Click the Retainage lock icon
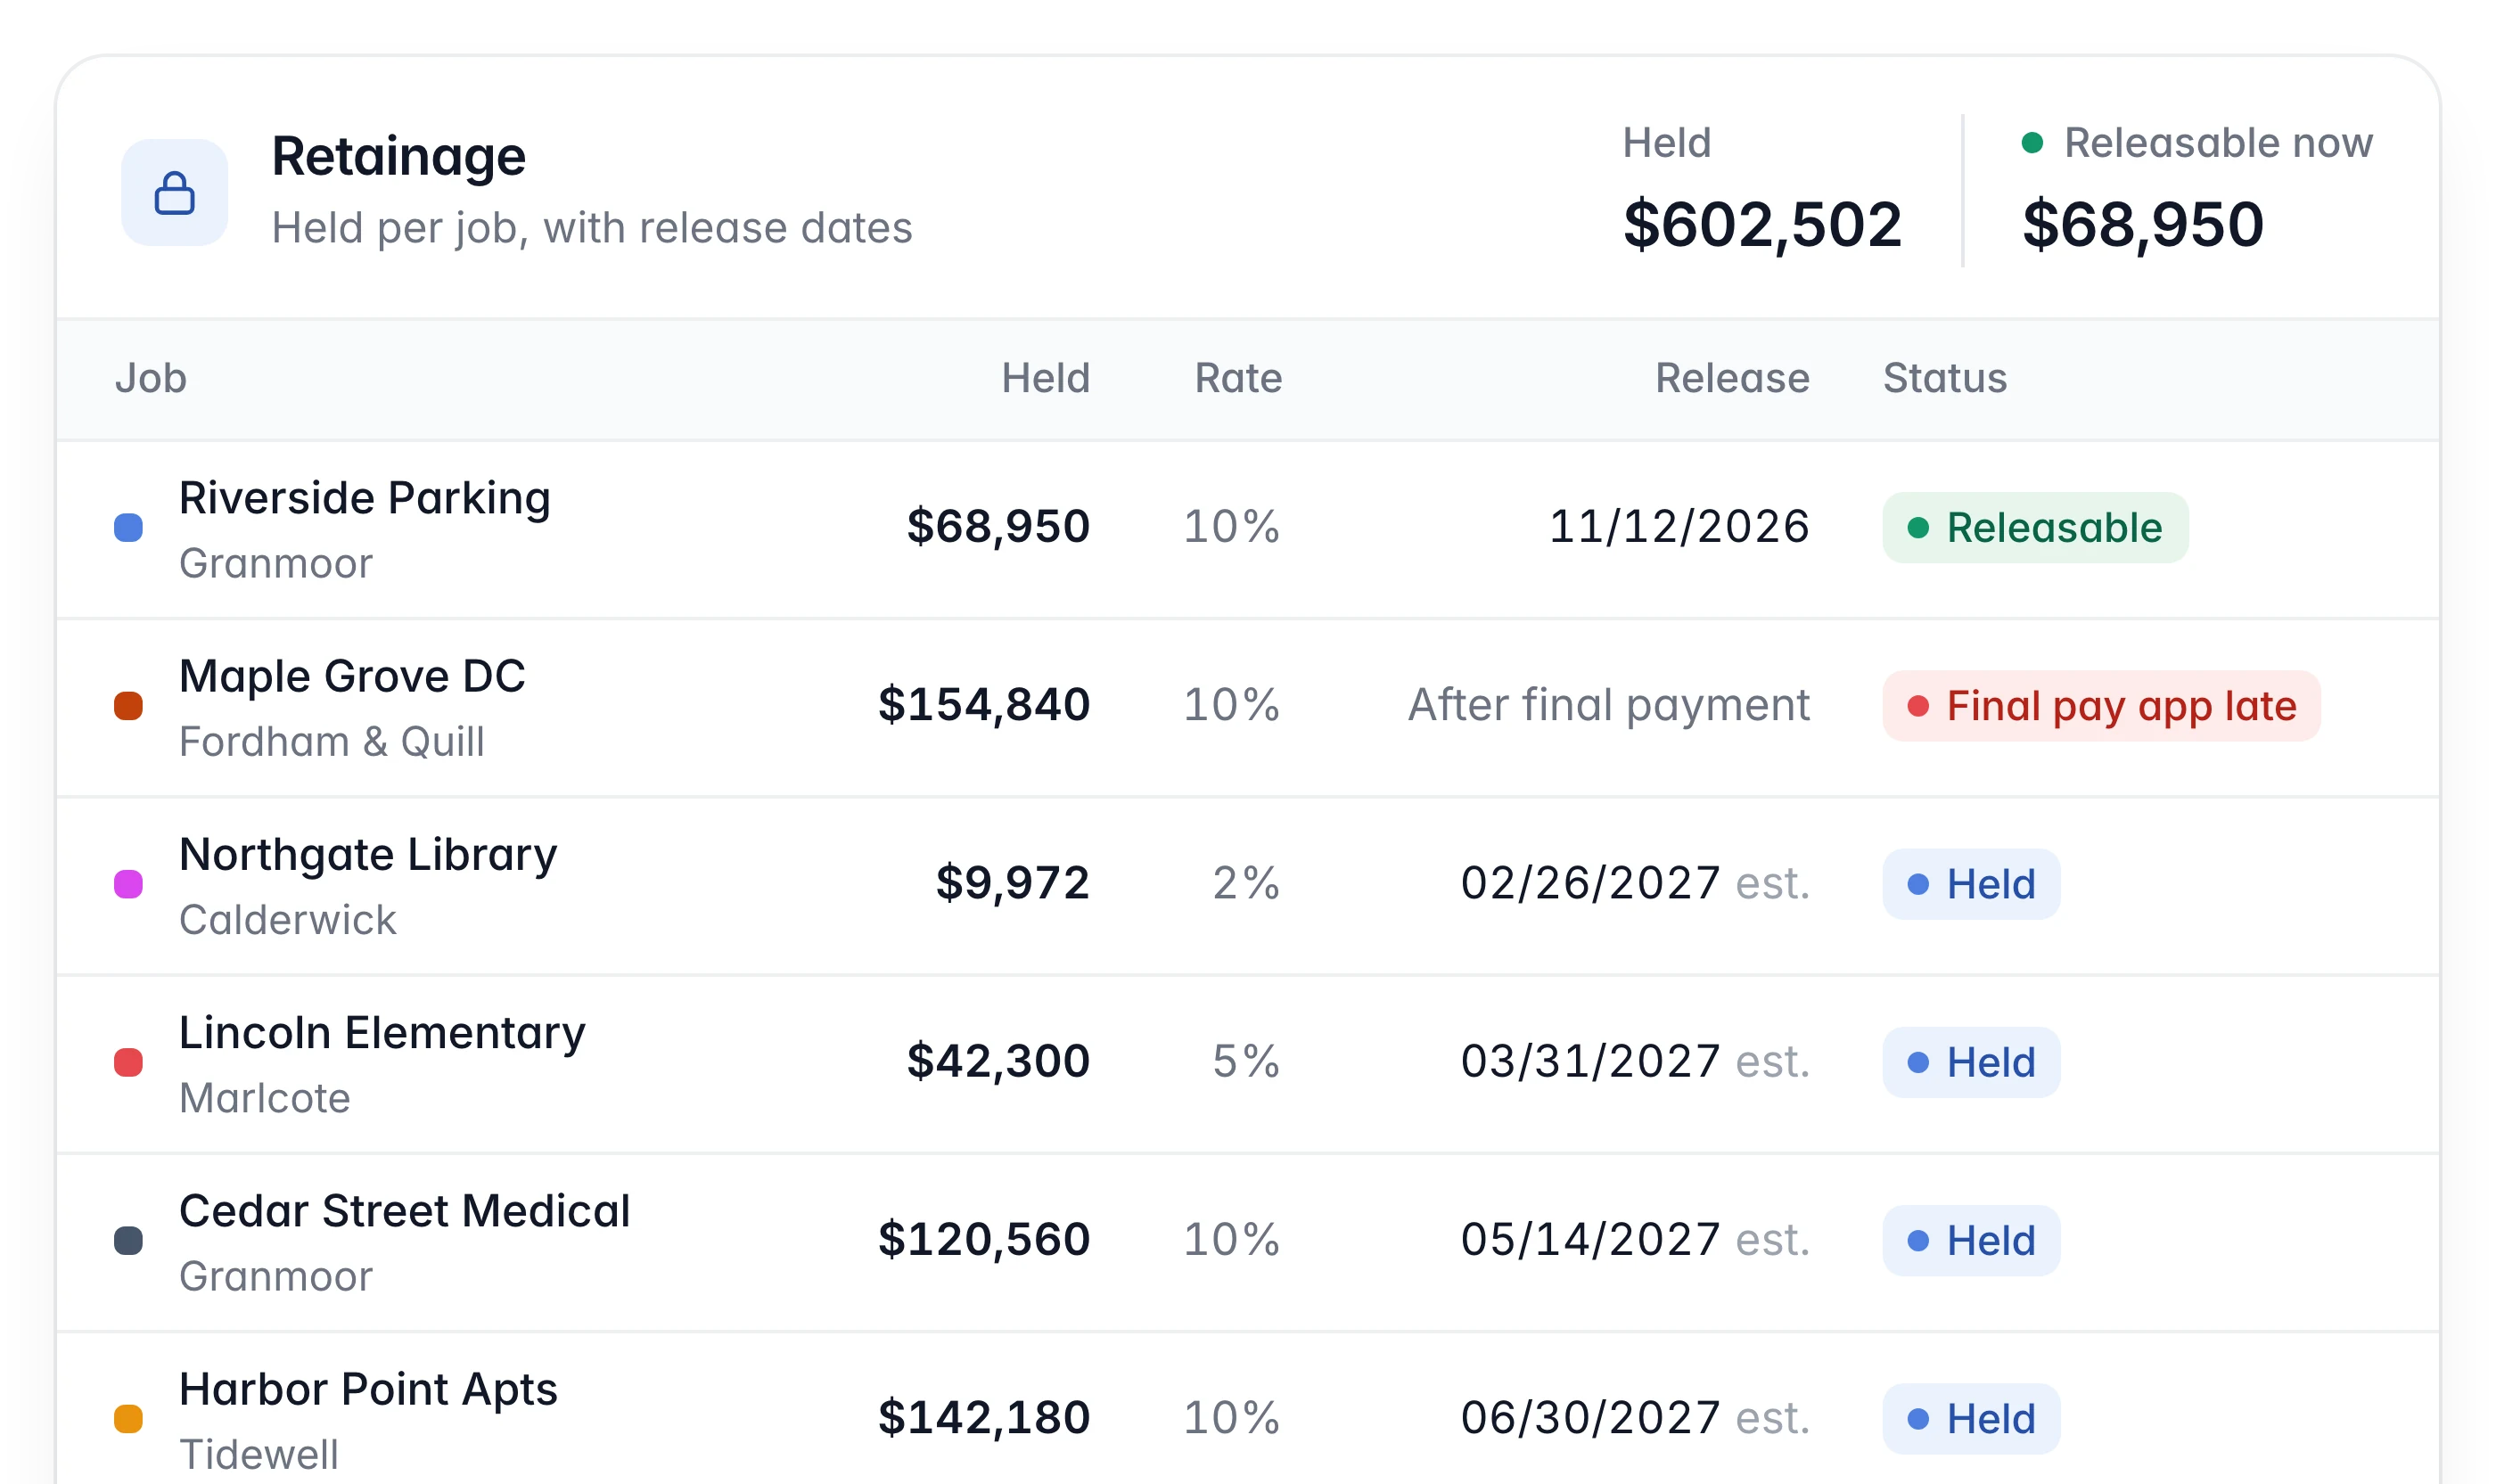 point(174,192)
